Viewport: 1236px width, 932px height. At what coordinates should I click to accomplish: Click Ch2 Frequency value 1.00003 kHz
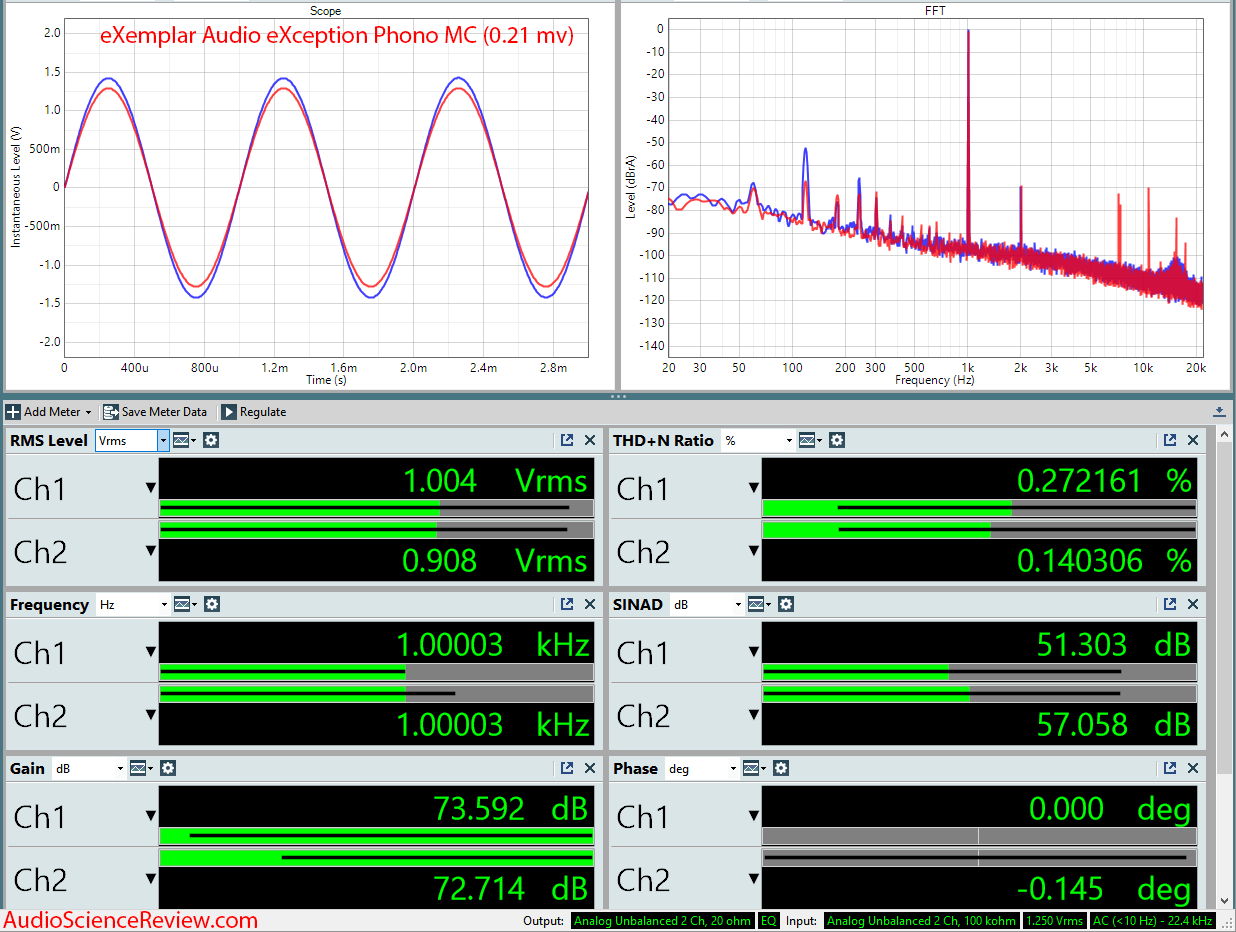coord(493,724)
